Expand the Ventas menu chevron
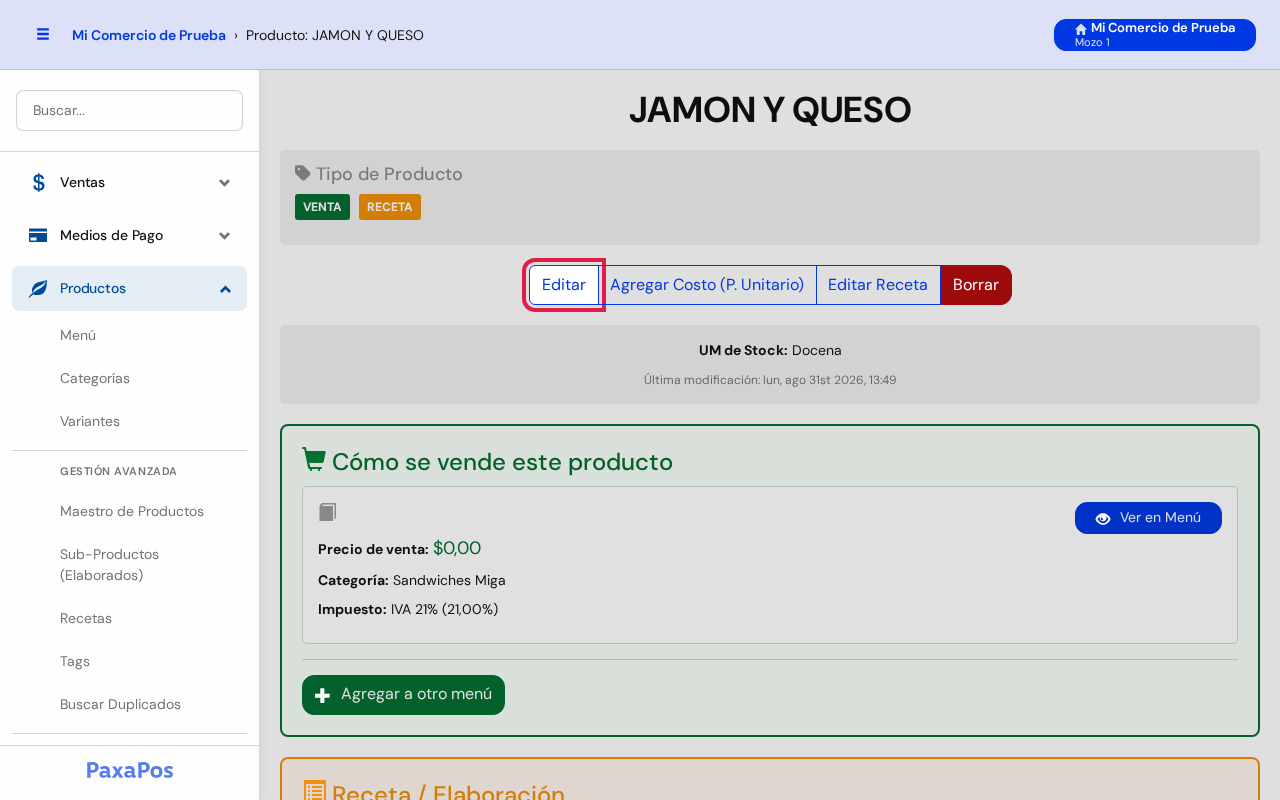 pyautogui.click(x=225, y=182)
